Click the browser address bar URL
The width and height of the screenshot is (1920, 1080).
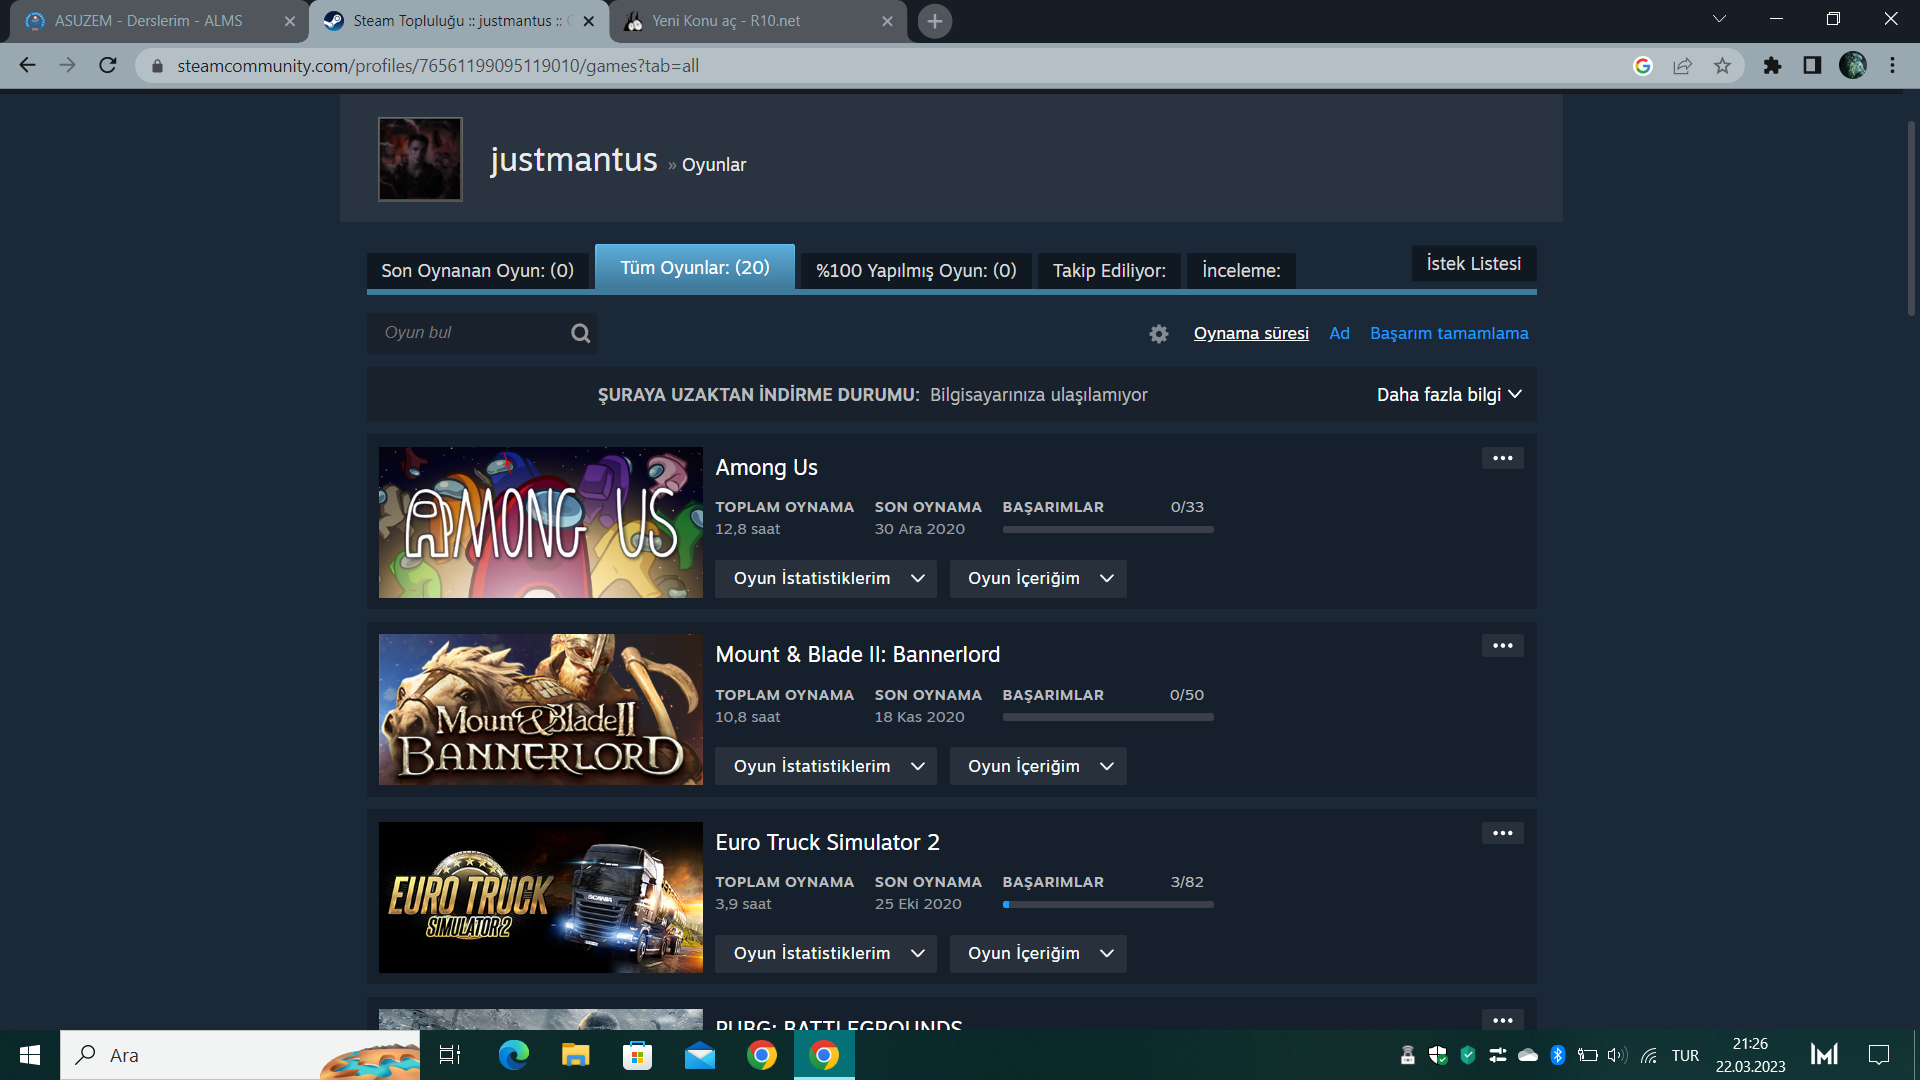(x=438, y=66)
